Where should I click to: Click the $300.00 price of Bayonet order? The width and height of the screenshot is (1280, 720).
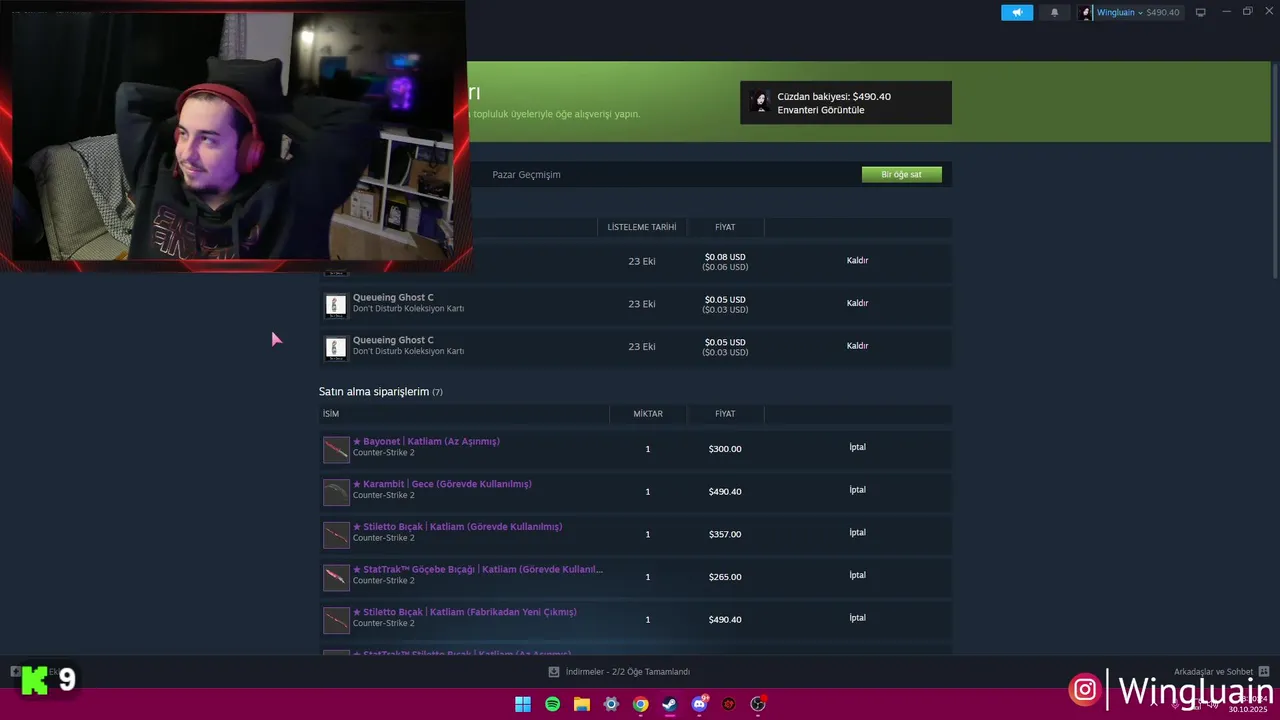coord(725,449)
